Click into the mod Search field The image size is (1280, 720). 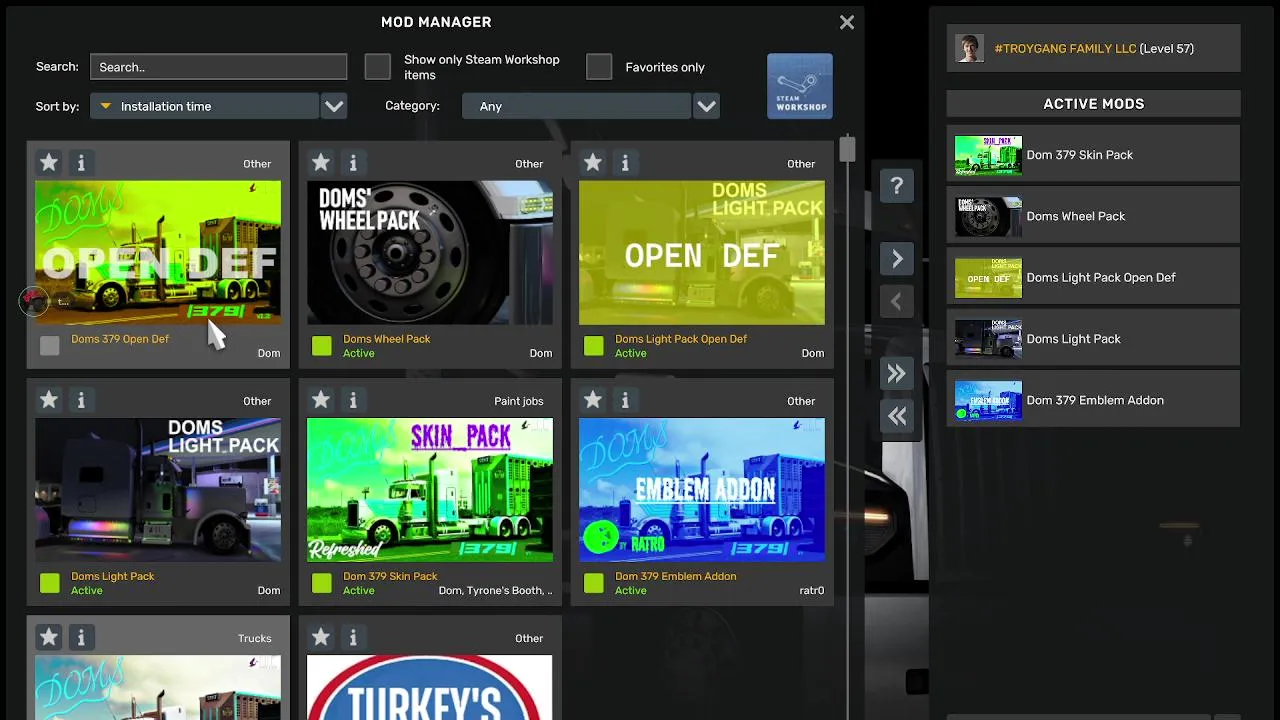click(218, 67)
